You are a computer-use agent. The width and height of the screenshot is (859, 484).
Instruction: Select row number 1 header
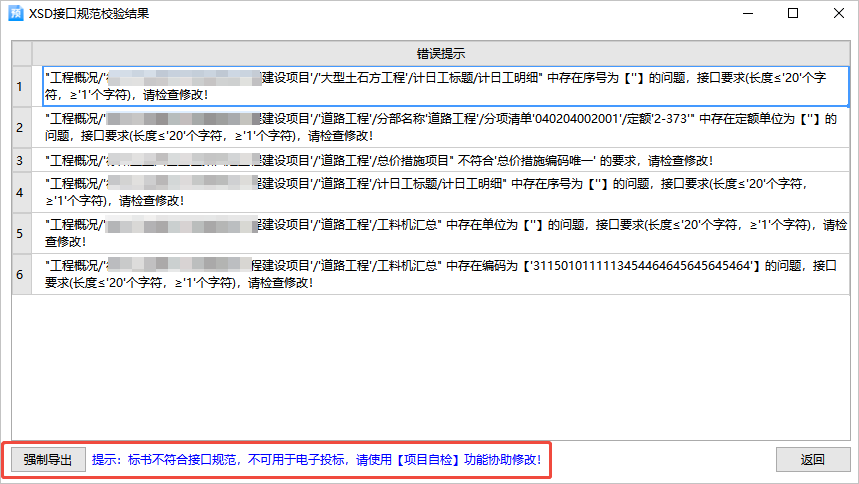21,86
